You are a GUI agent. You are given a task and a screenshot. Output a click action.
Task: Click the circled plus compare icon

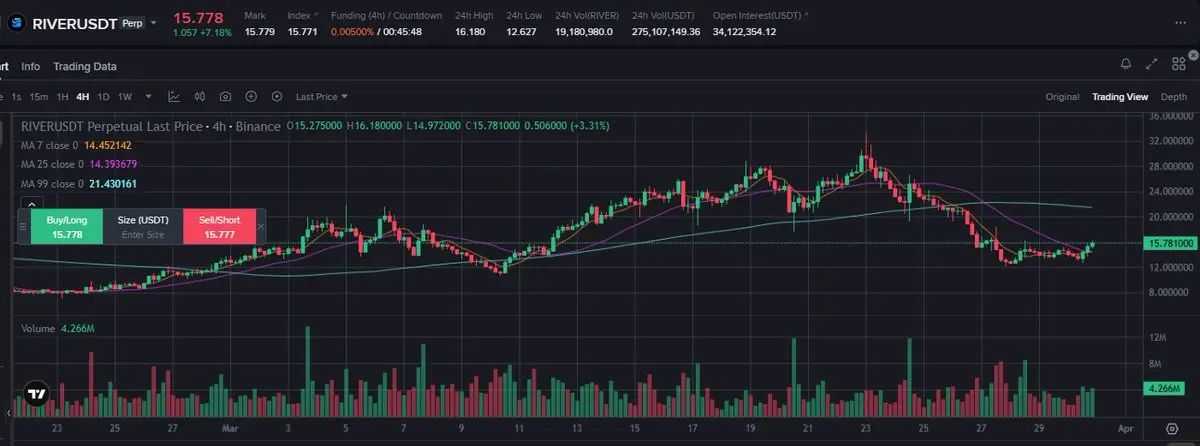pos(250,97)
